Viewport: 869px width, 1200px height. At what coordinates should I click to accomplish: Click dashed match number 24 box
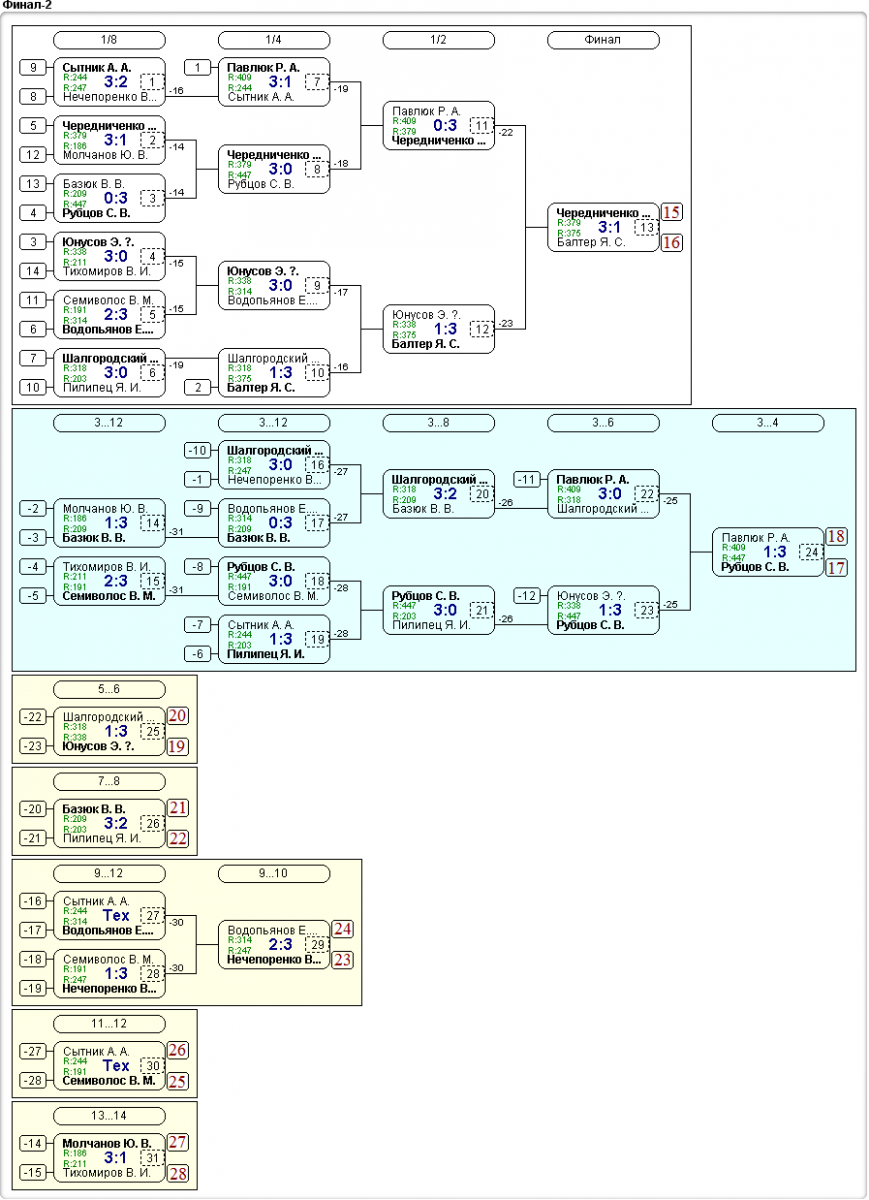click(x=810, y=552)
